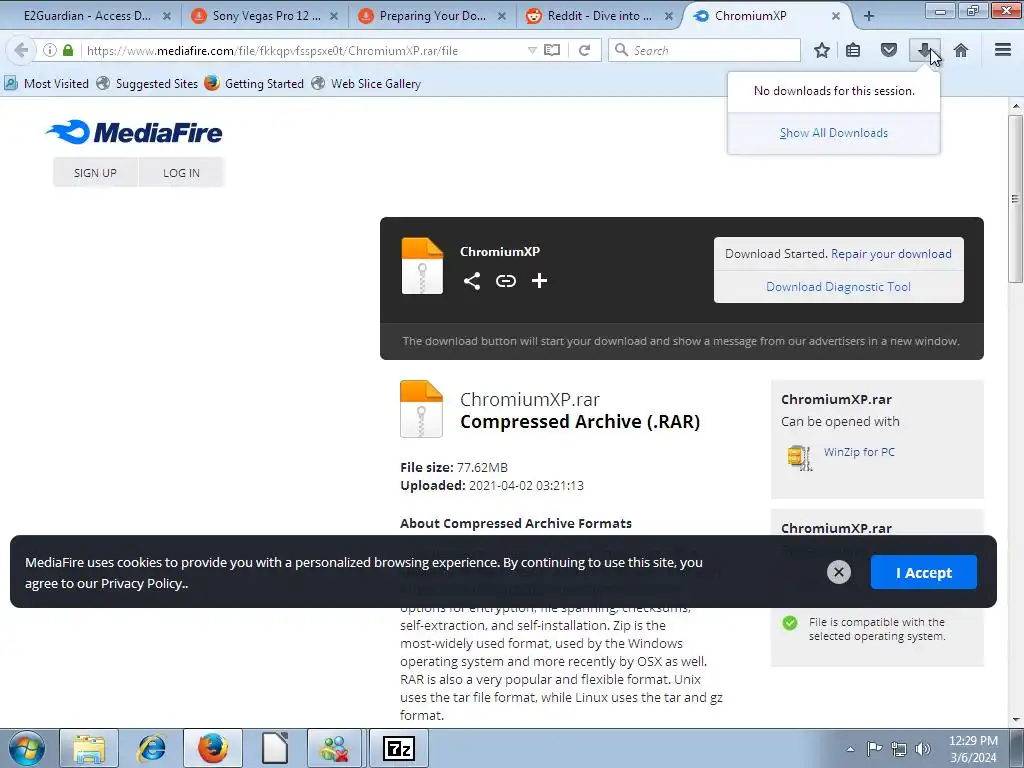This screenshot has width=1024, height=768.
Task: Click the plus icon under ChromiumXP
Action: [x=539, y=281]
